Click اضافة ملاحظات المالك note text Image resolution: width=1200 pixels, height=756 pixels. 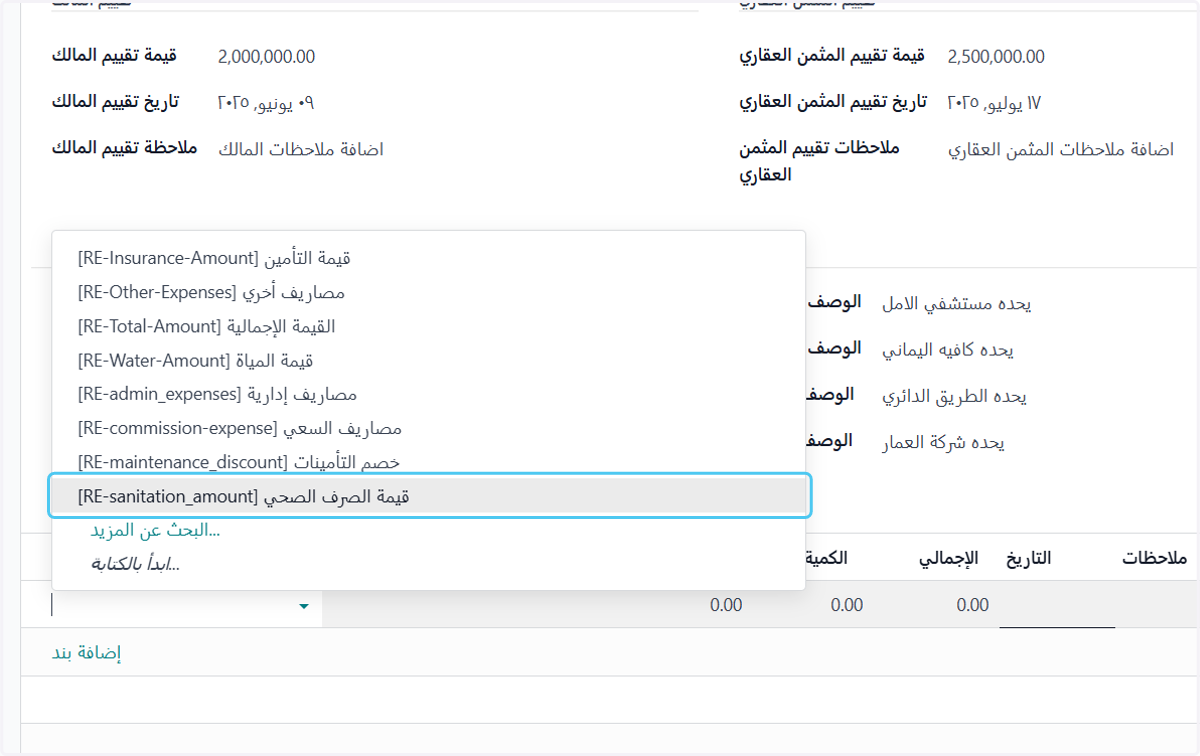(x=301, y=150)
